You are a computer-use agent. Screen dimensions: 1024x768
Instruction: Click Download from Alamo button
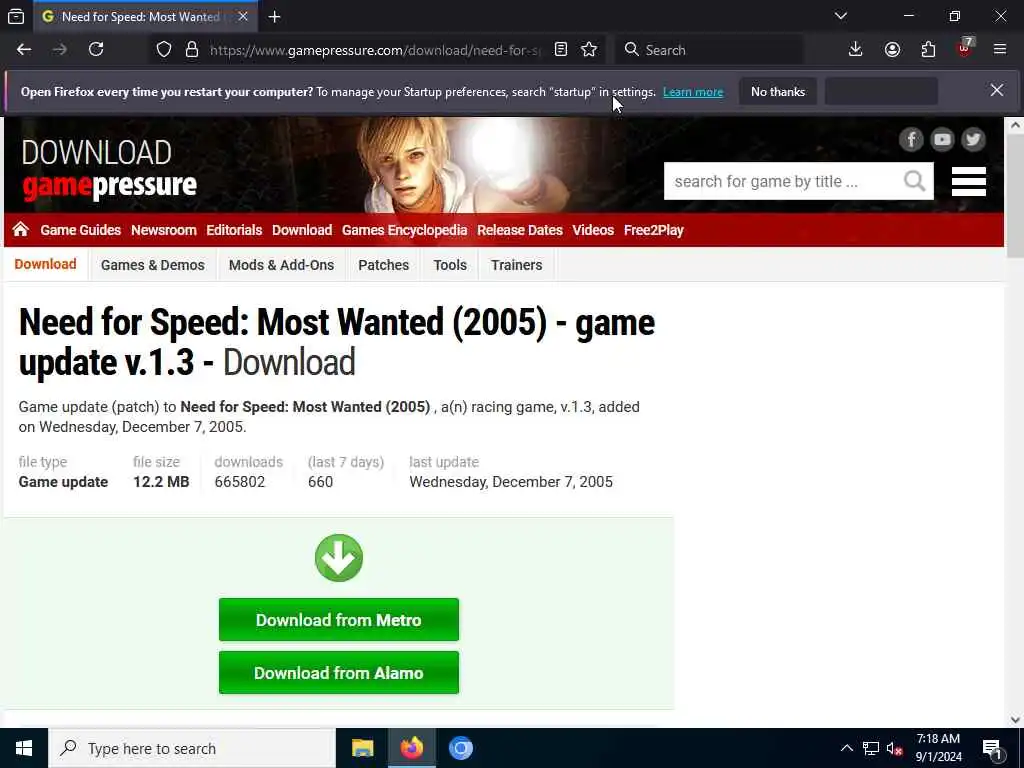click(x=338, y=673)
